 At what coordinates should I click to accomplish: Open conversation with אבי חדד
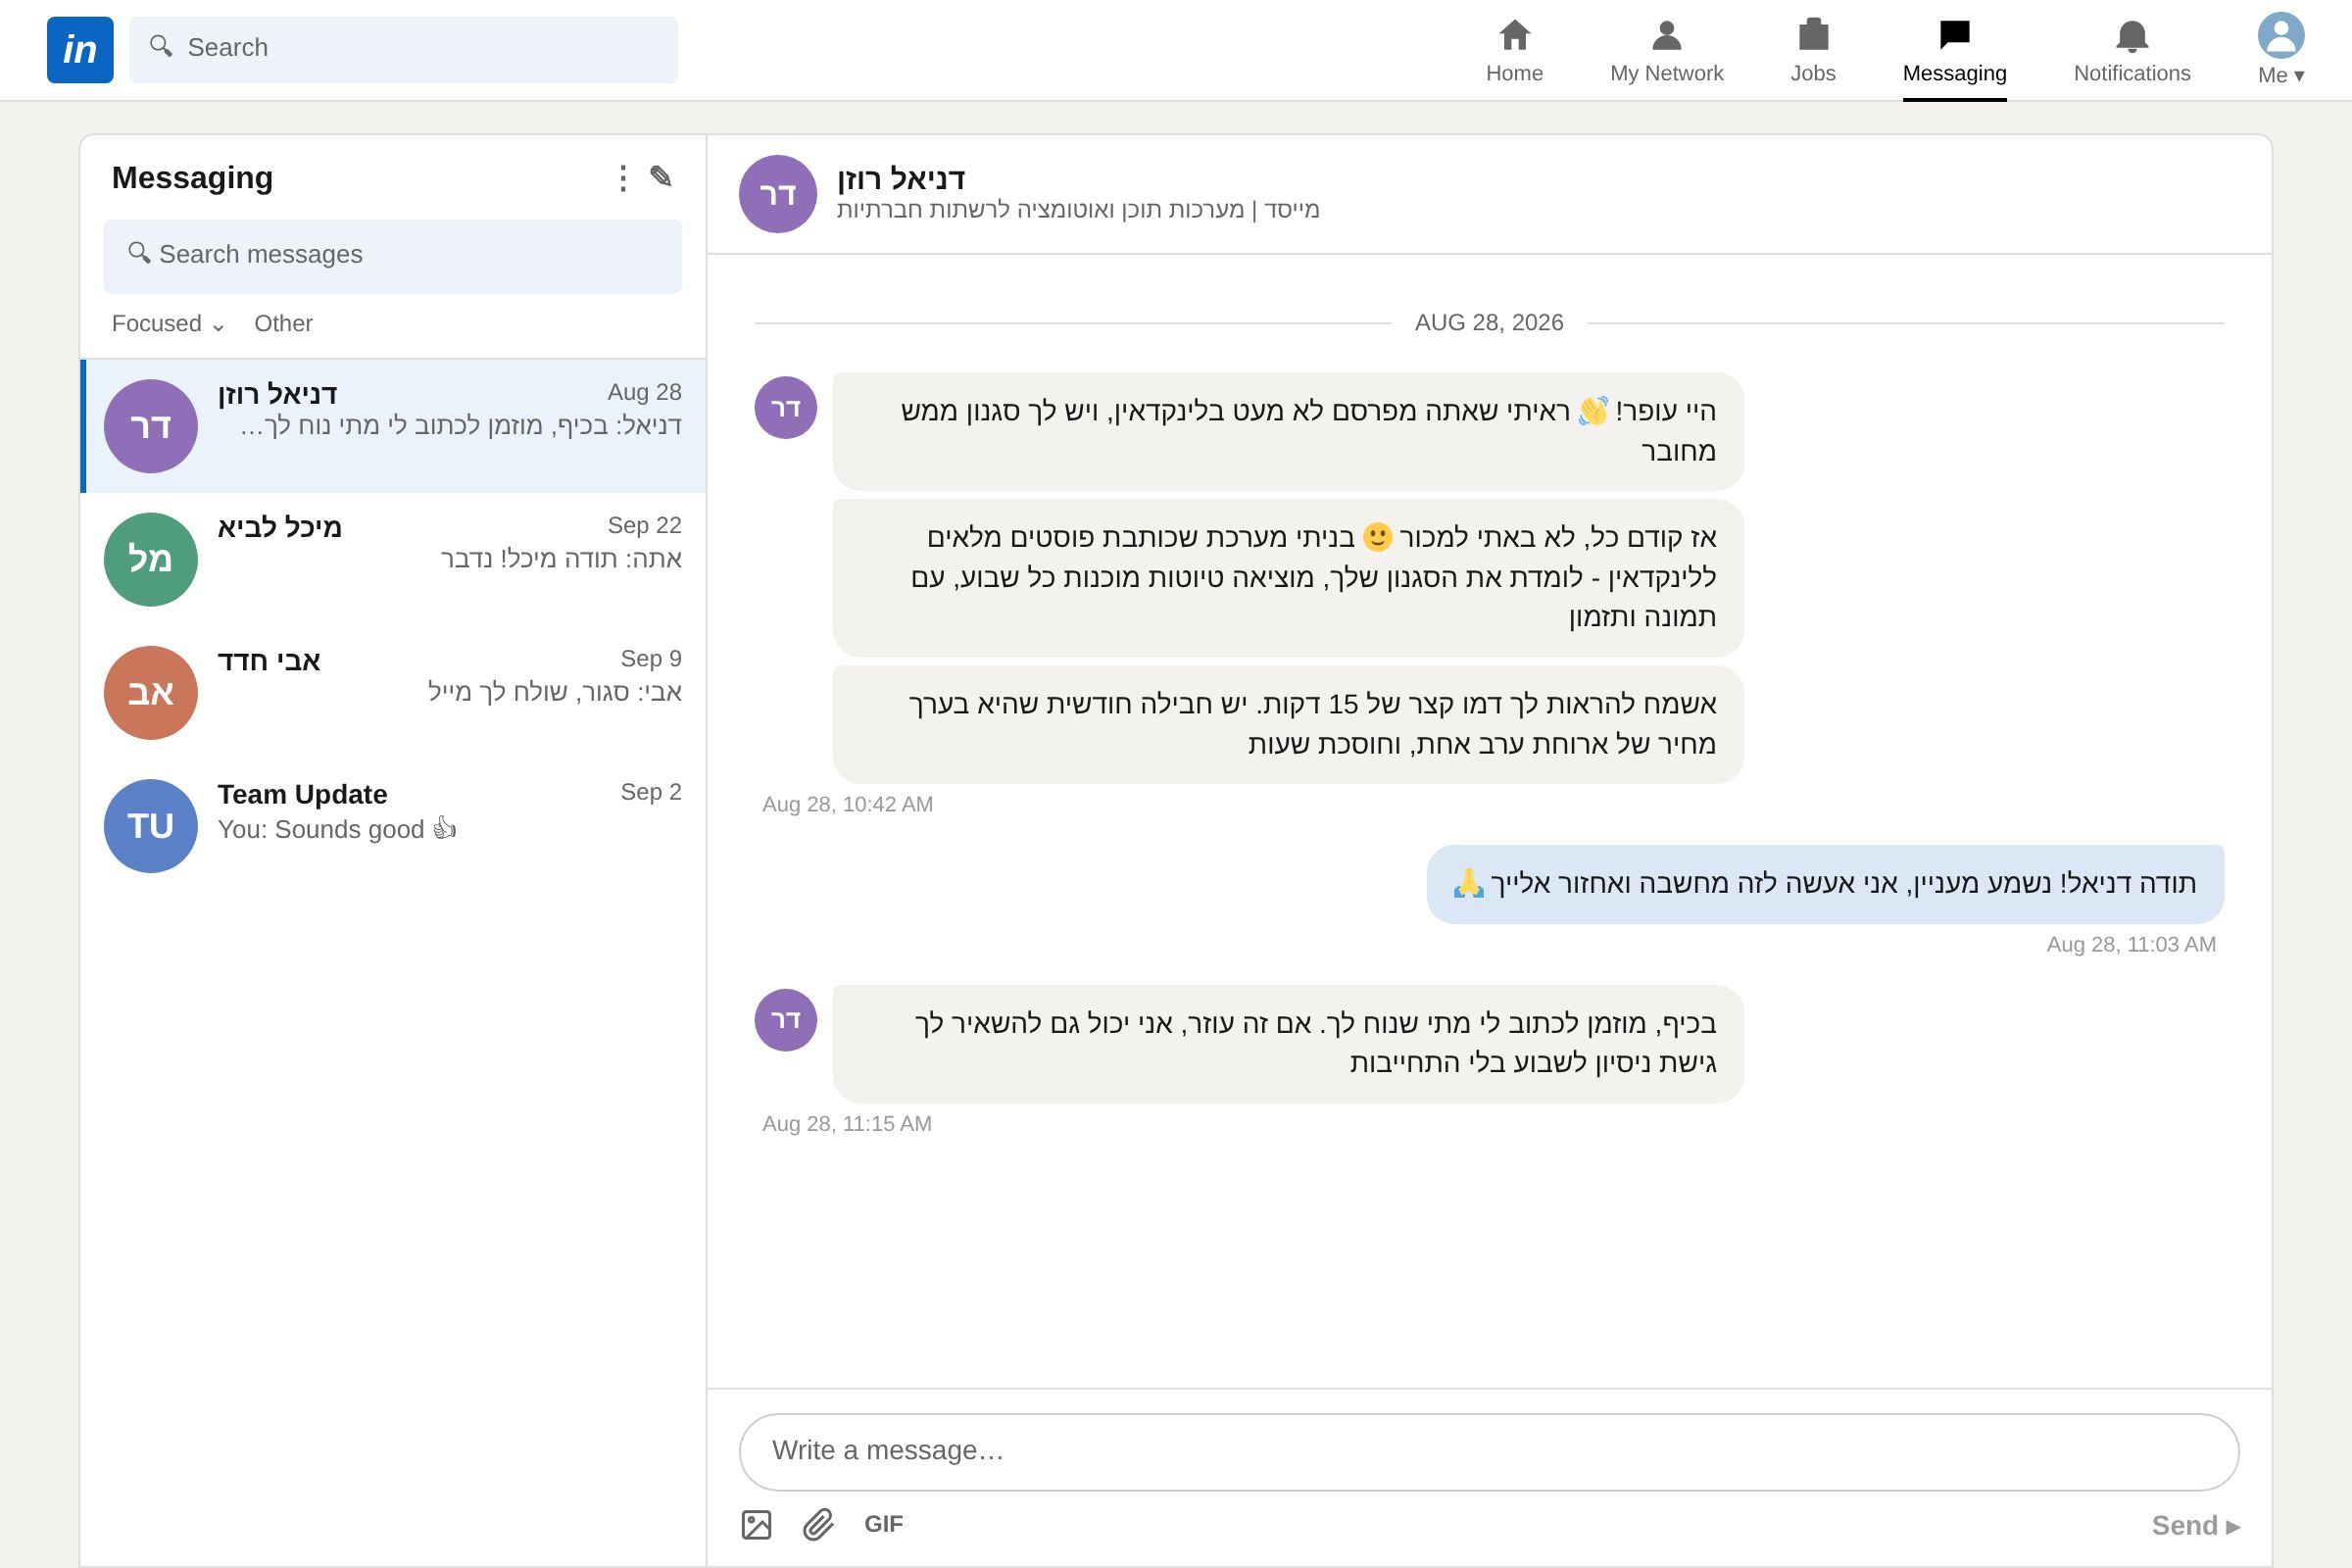coord(393,692)
